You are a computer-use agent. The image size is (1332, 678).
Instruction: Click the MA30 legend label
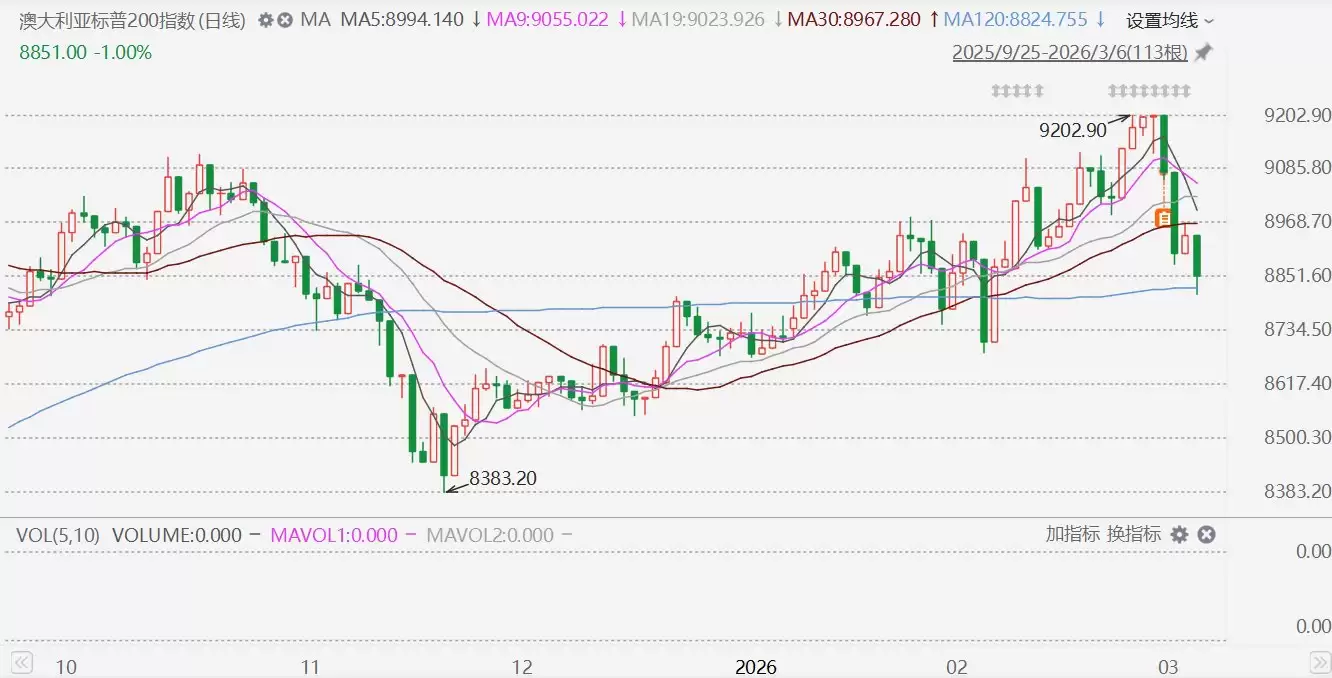[853, 20]
